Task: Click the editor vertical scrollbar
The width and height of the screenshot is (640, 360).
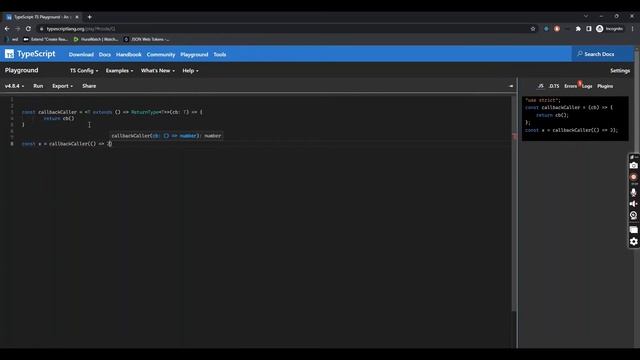Action: [x=514, y=204]
